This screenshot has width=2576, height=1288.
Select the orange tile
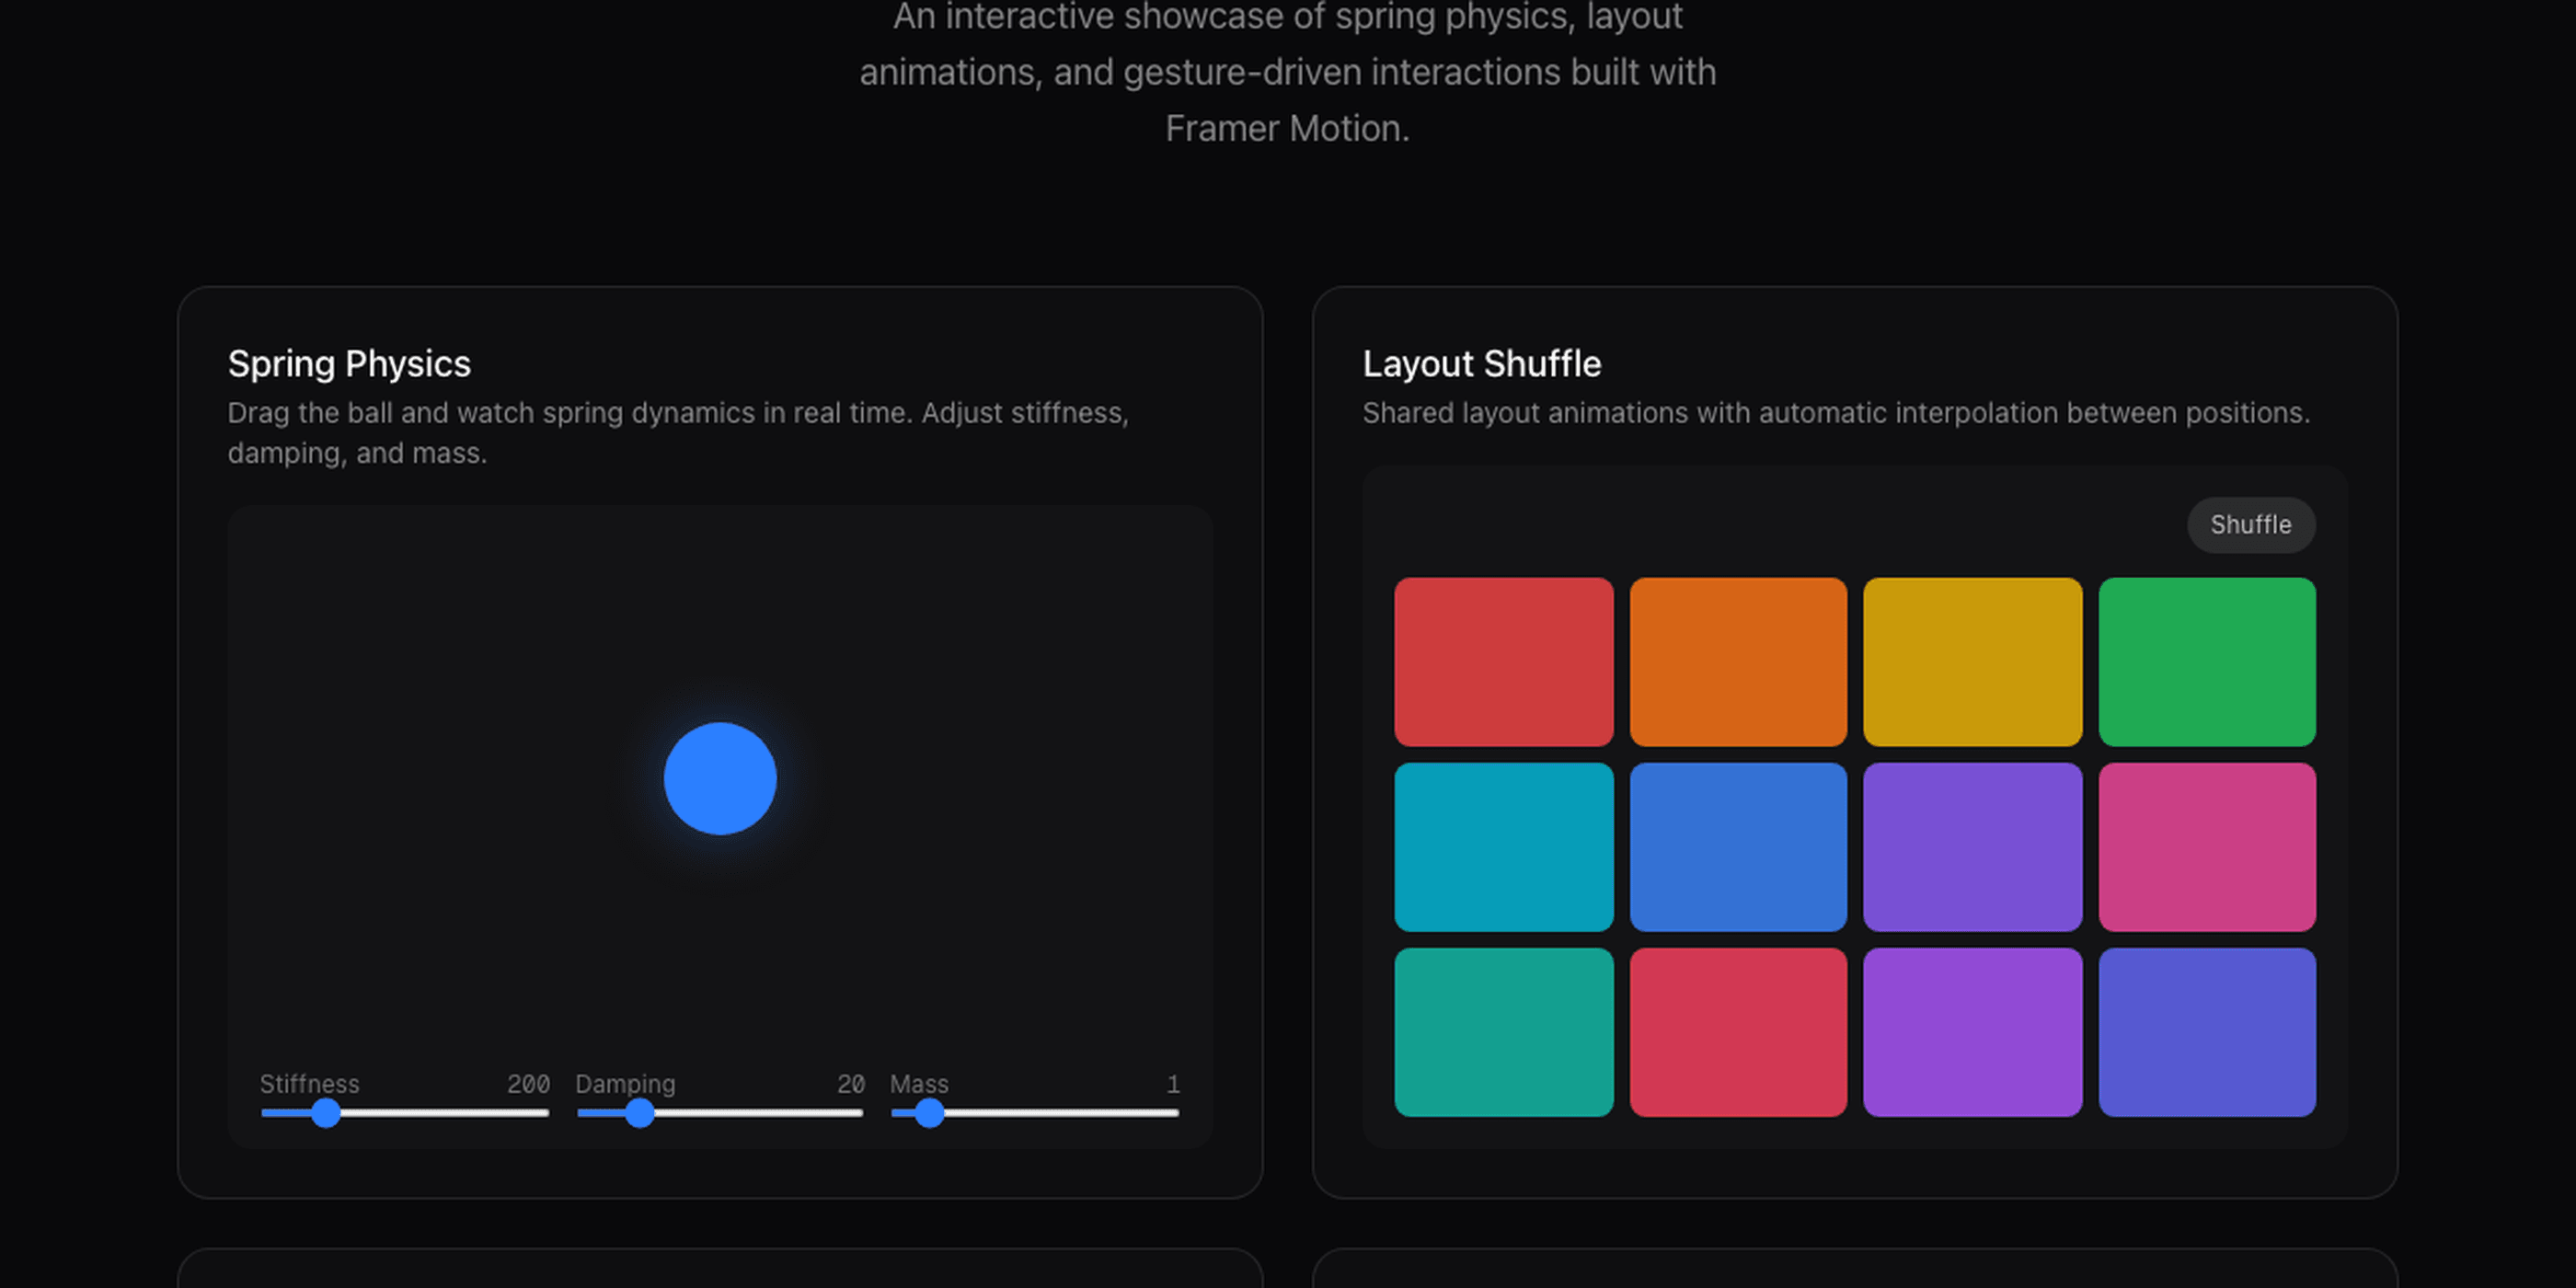pyautogui.click(x=1738, y=661)
